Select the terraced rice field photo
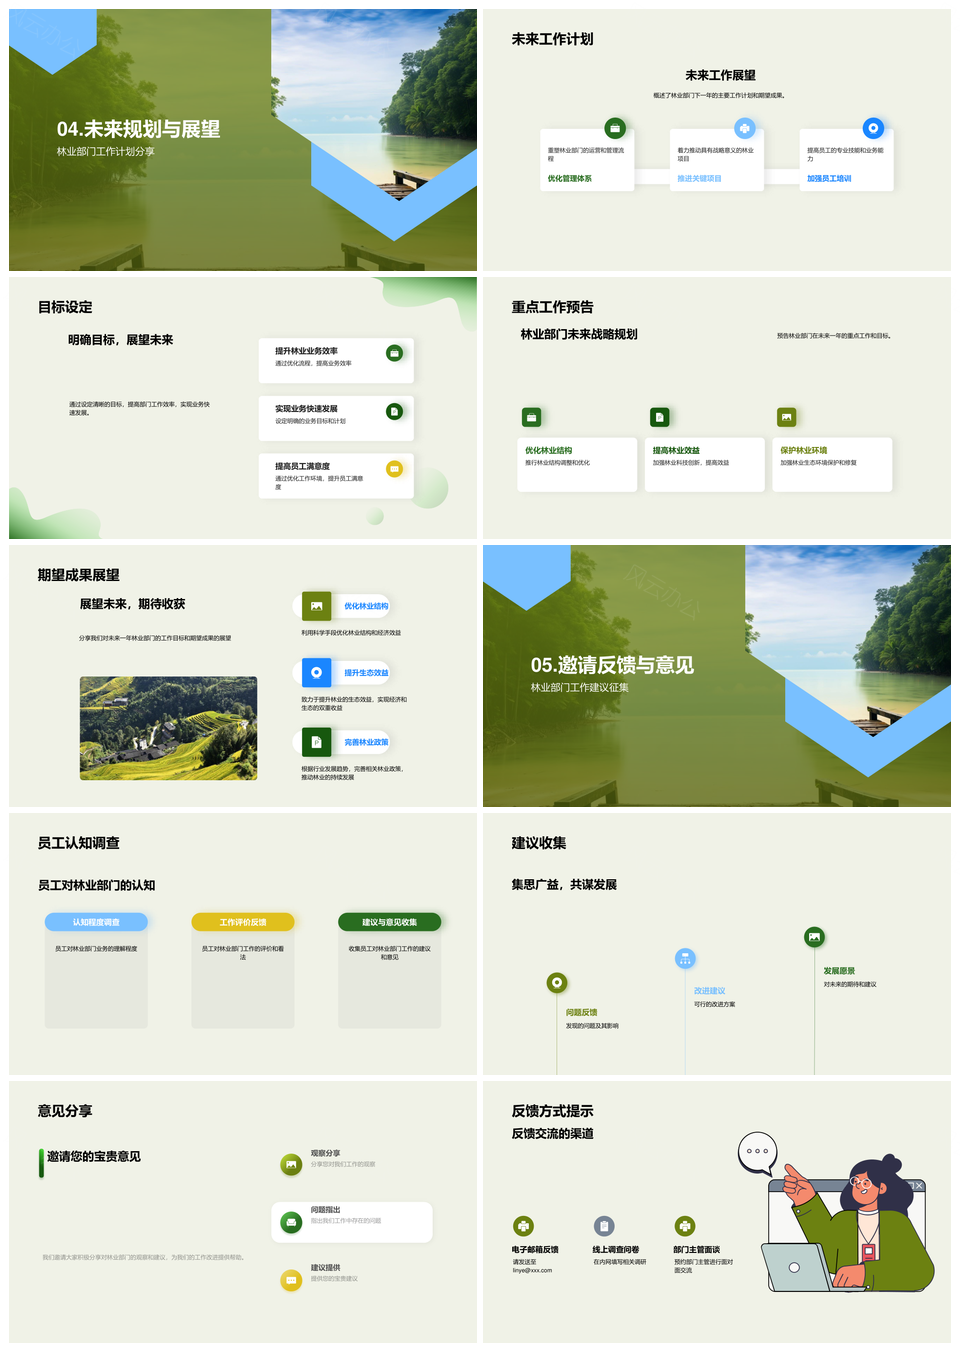 [168, 728]
